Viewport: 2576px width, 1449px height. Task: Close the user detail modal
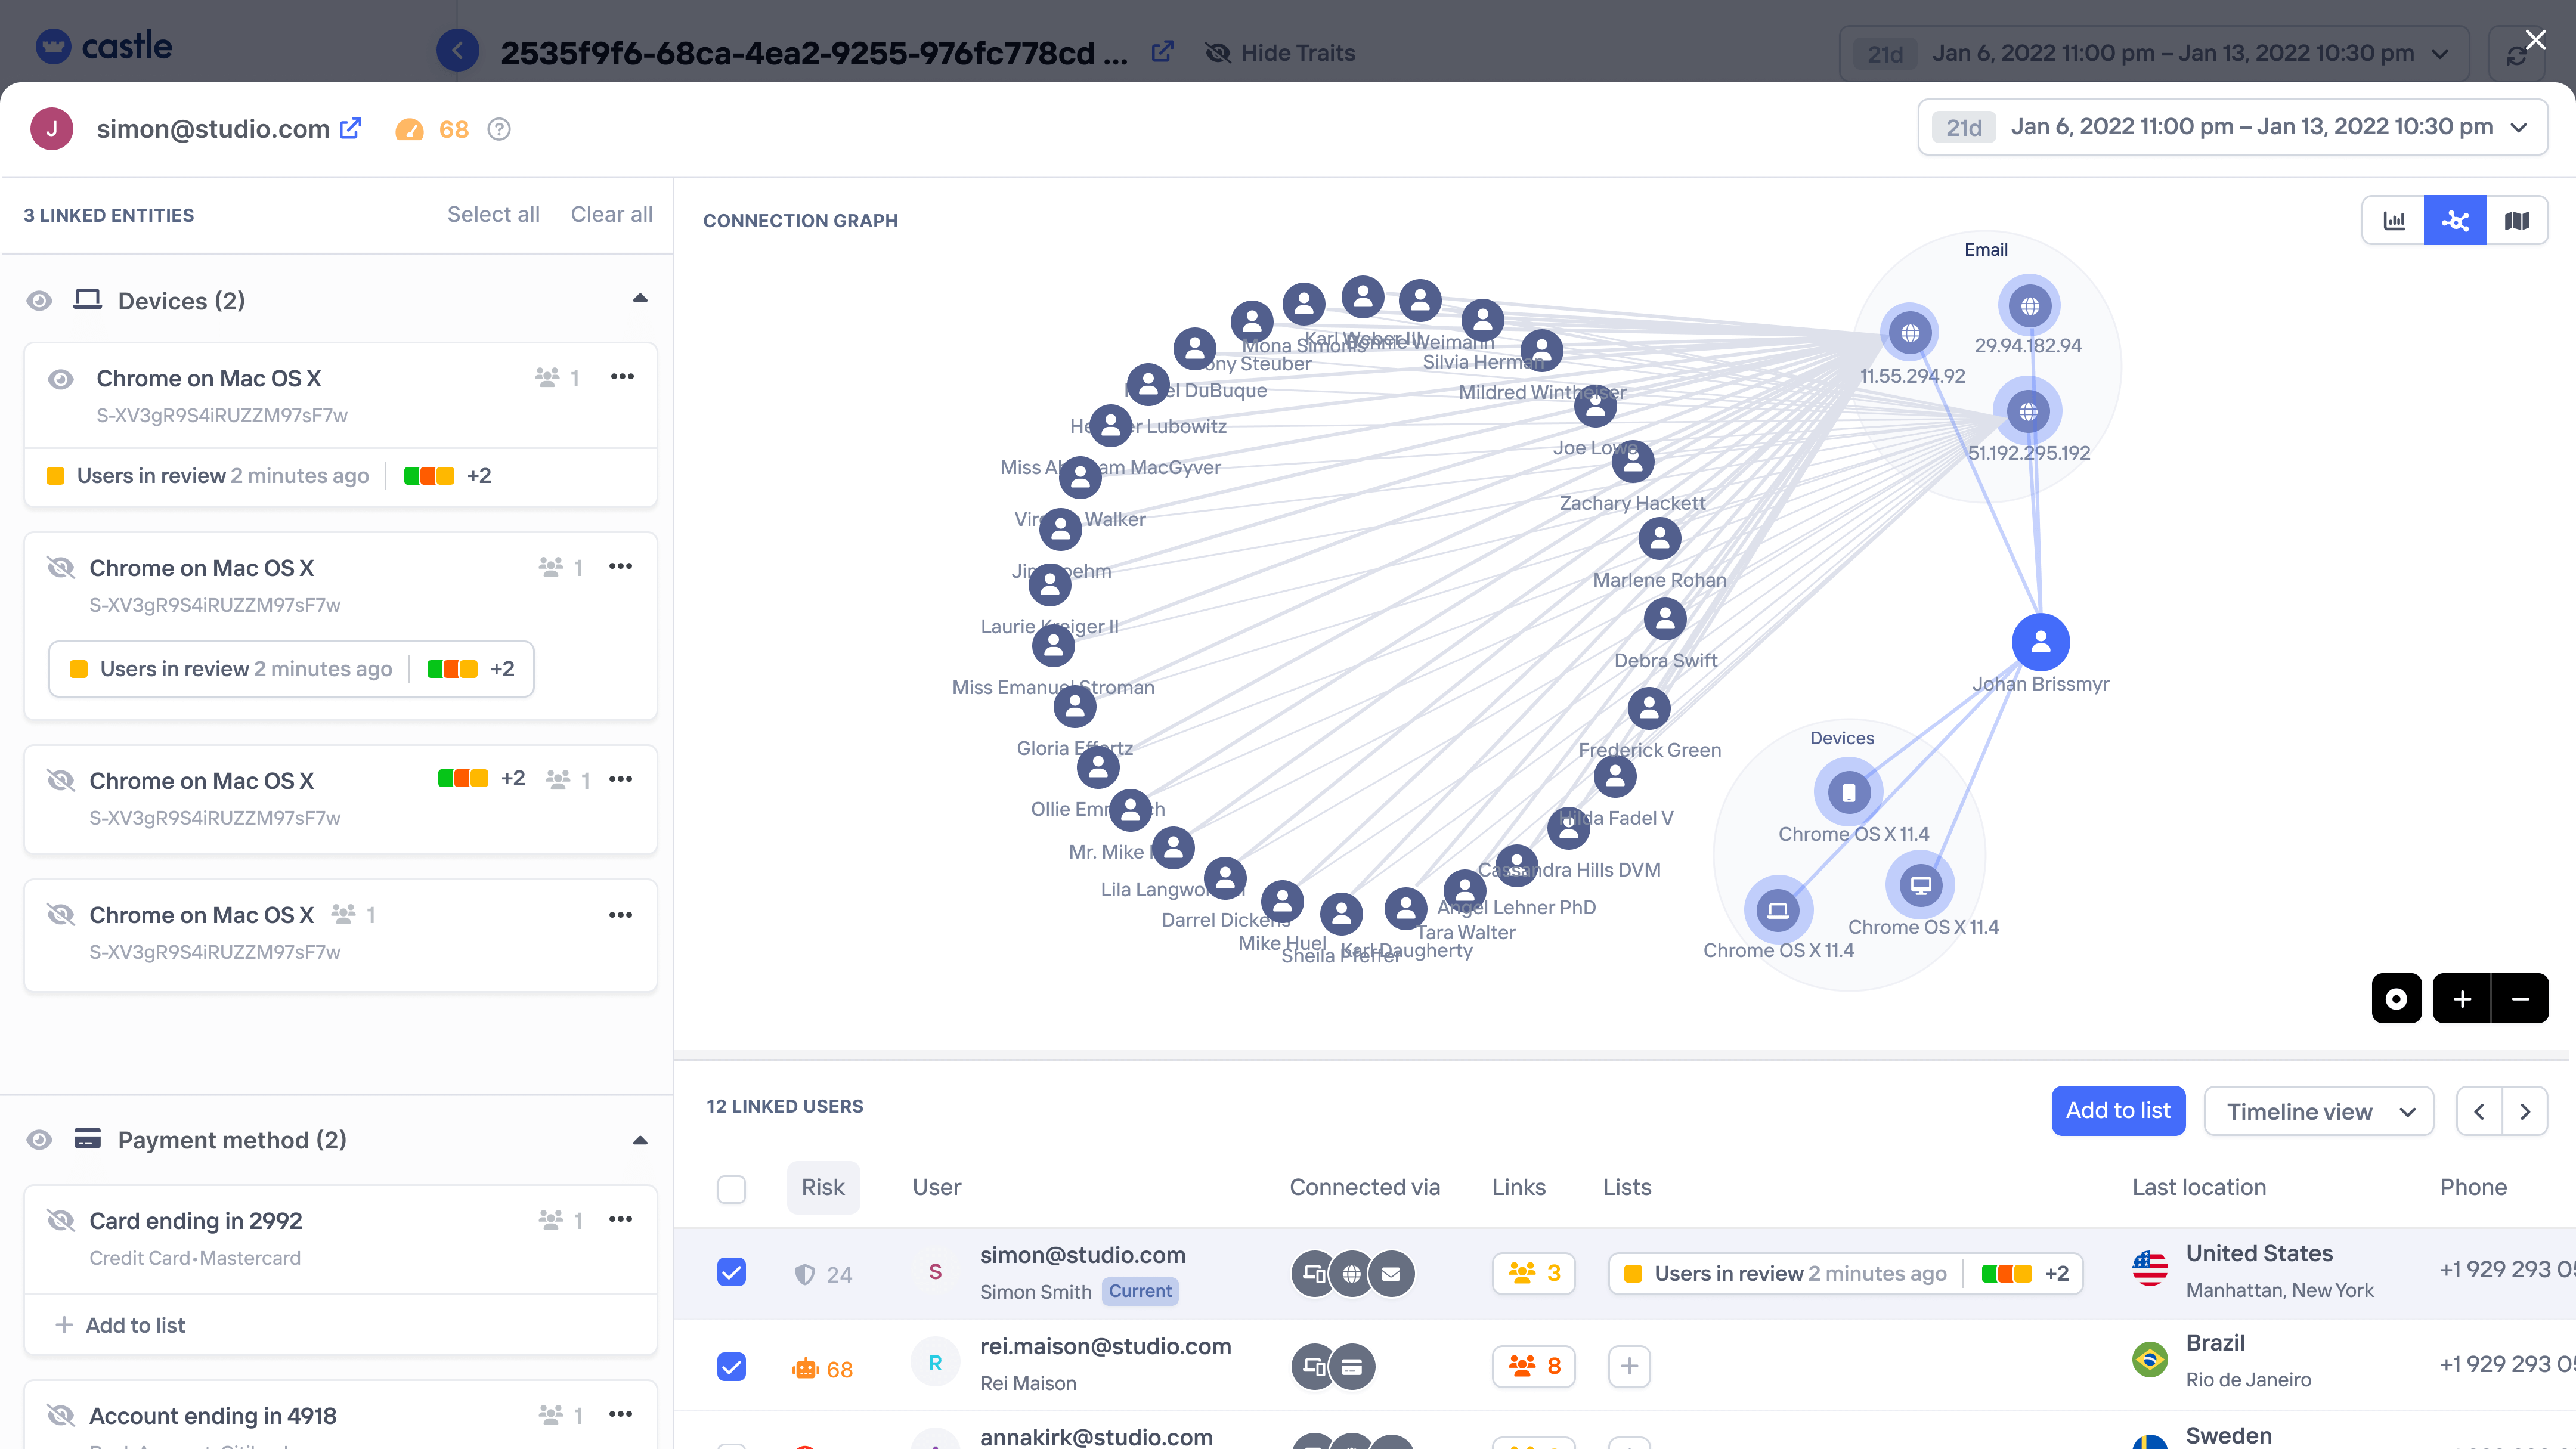click(2536, 40)
